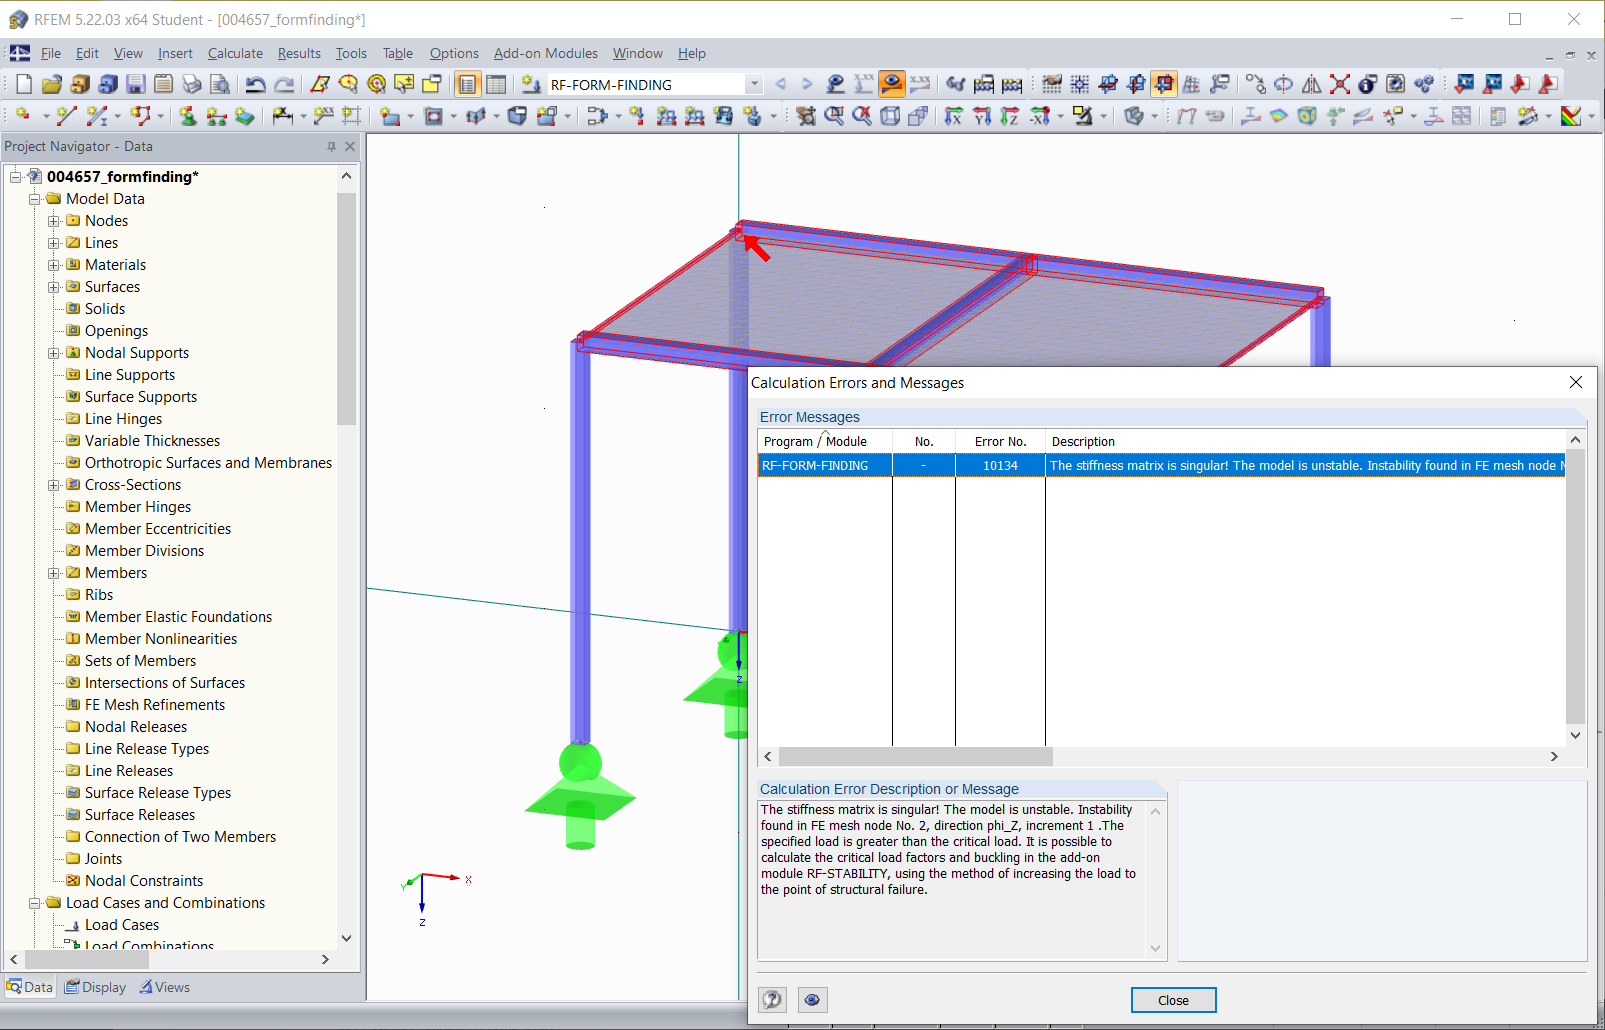The width and height of the screenshot is (1605, 1030).
Task: Toggle the highlighted results display eye icon
Action: [891, 84]
